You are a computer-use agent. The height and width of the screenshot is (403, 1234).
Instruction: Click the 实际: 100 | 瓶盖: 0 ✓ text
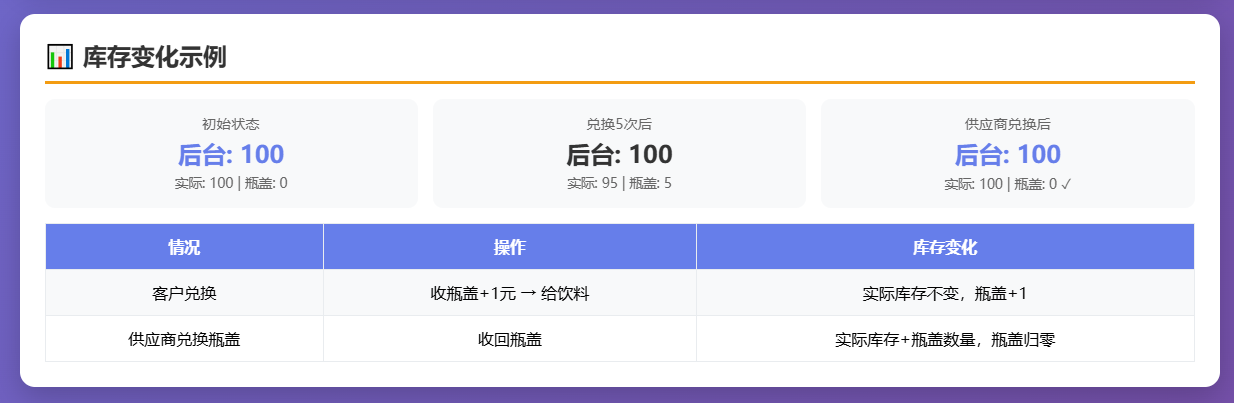pos(1007,184)
